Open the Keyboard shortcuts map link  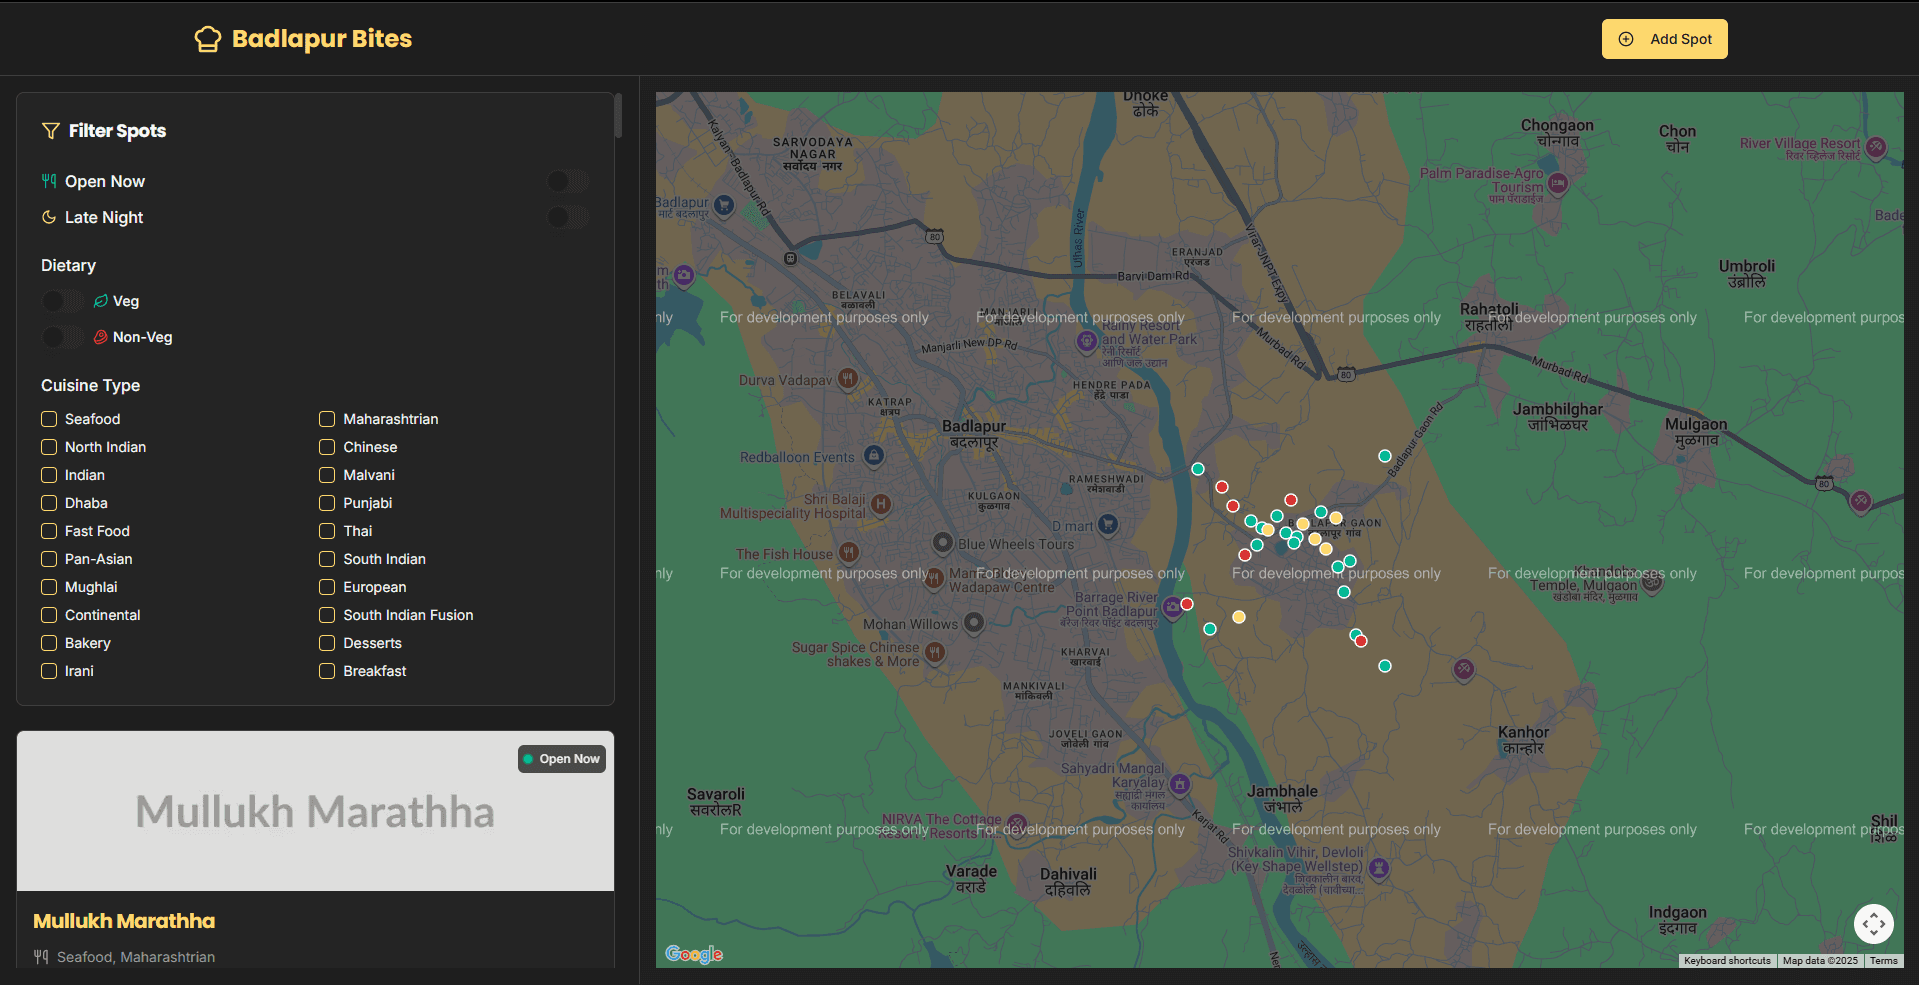[1726, 961]
